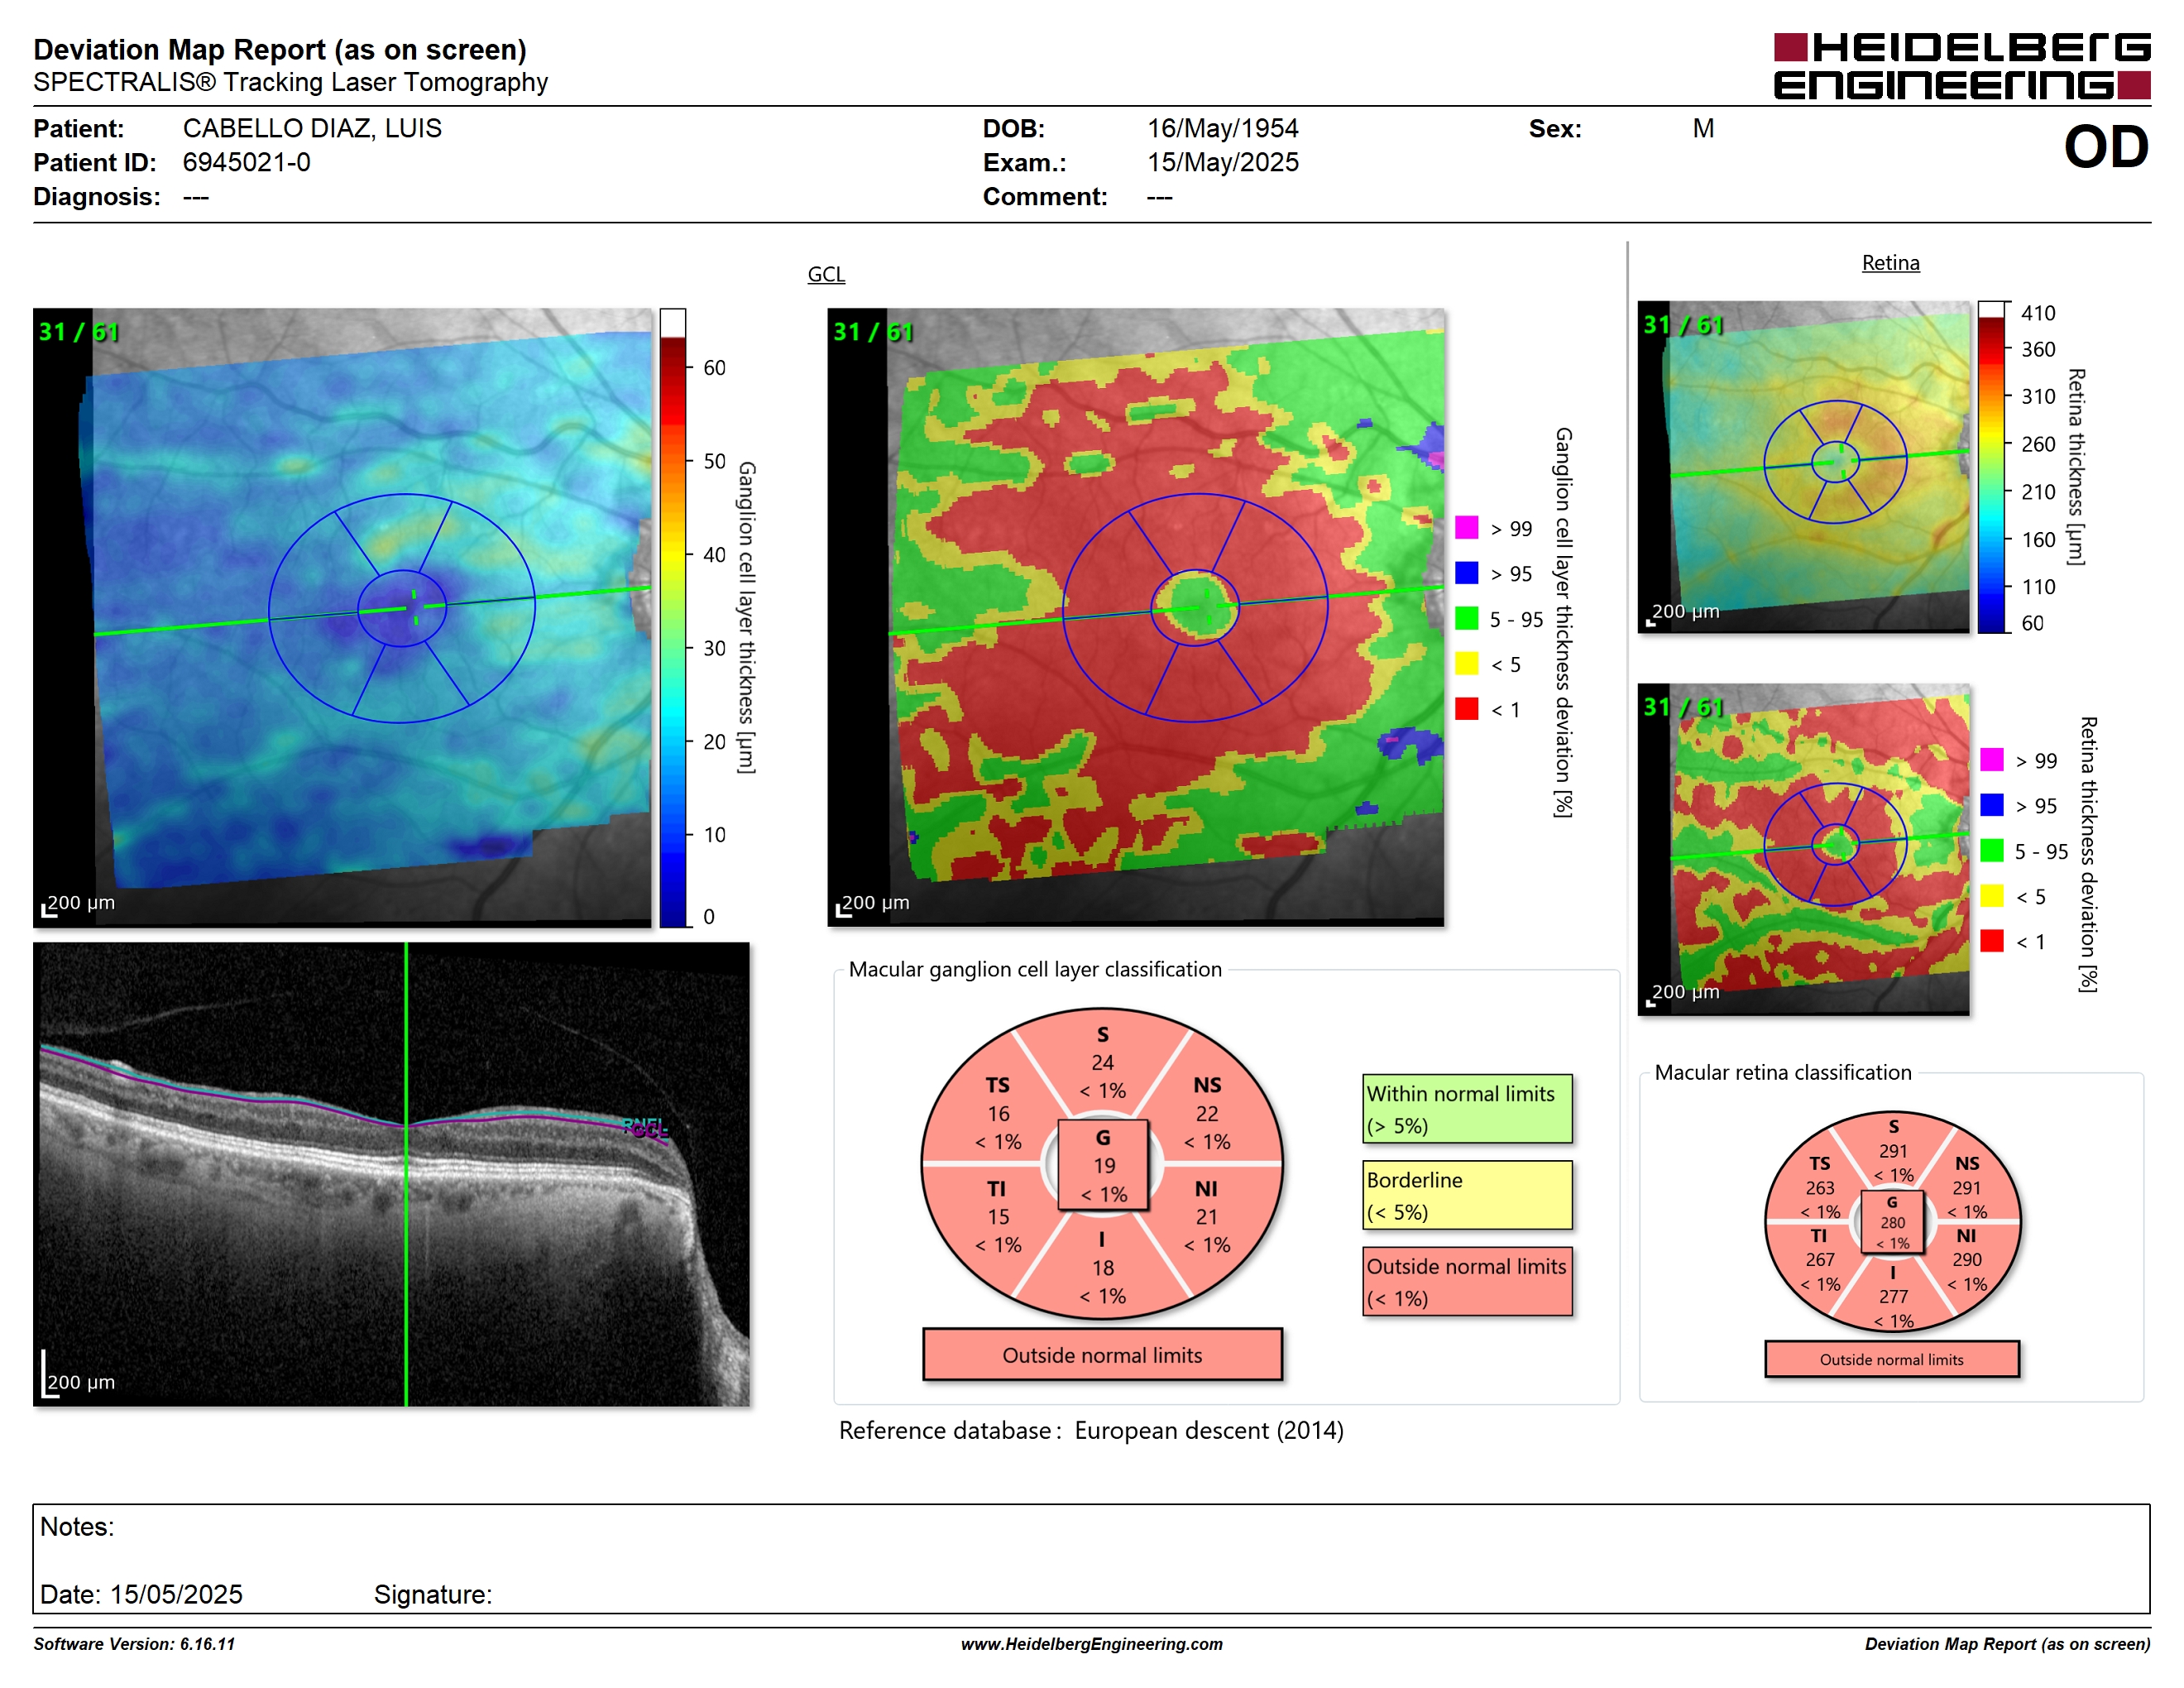
Task: Click the Macular retina classification heading
Action: tap(1782, 1072)
